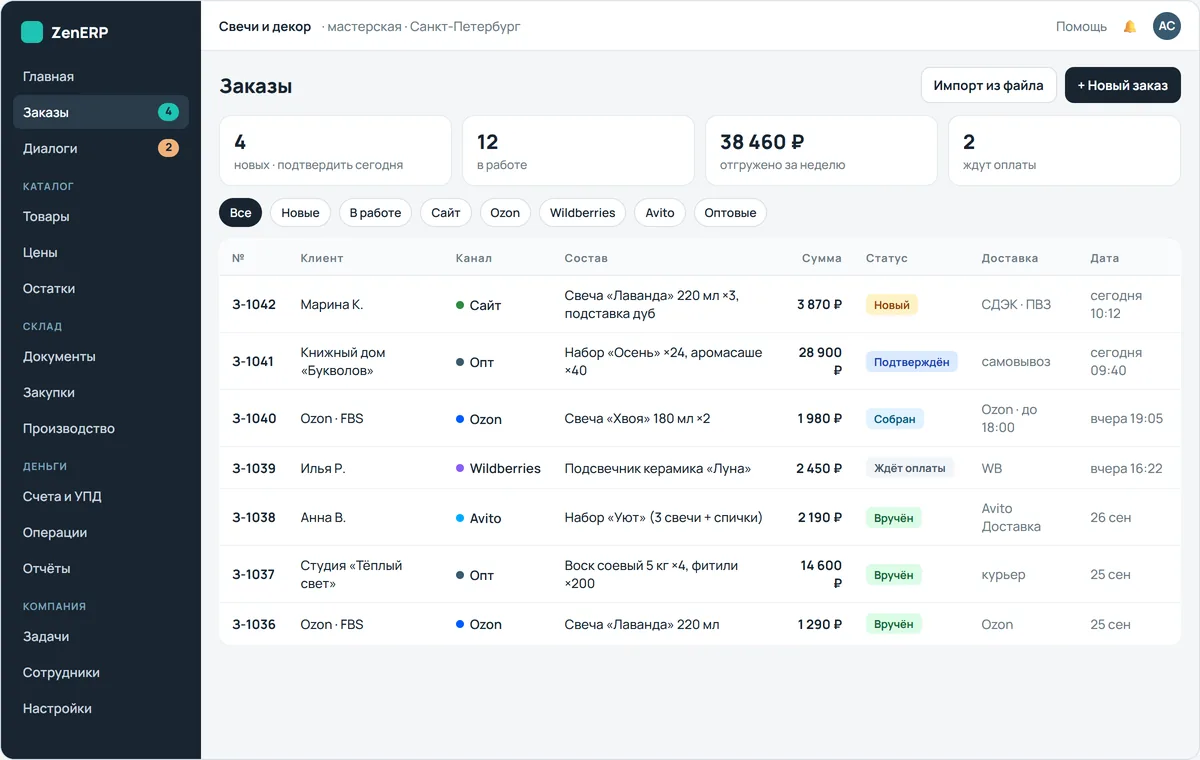Click the Сумма column header
The width and height of the screenshot is (1200, 760).
click(822, 258)
